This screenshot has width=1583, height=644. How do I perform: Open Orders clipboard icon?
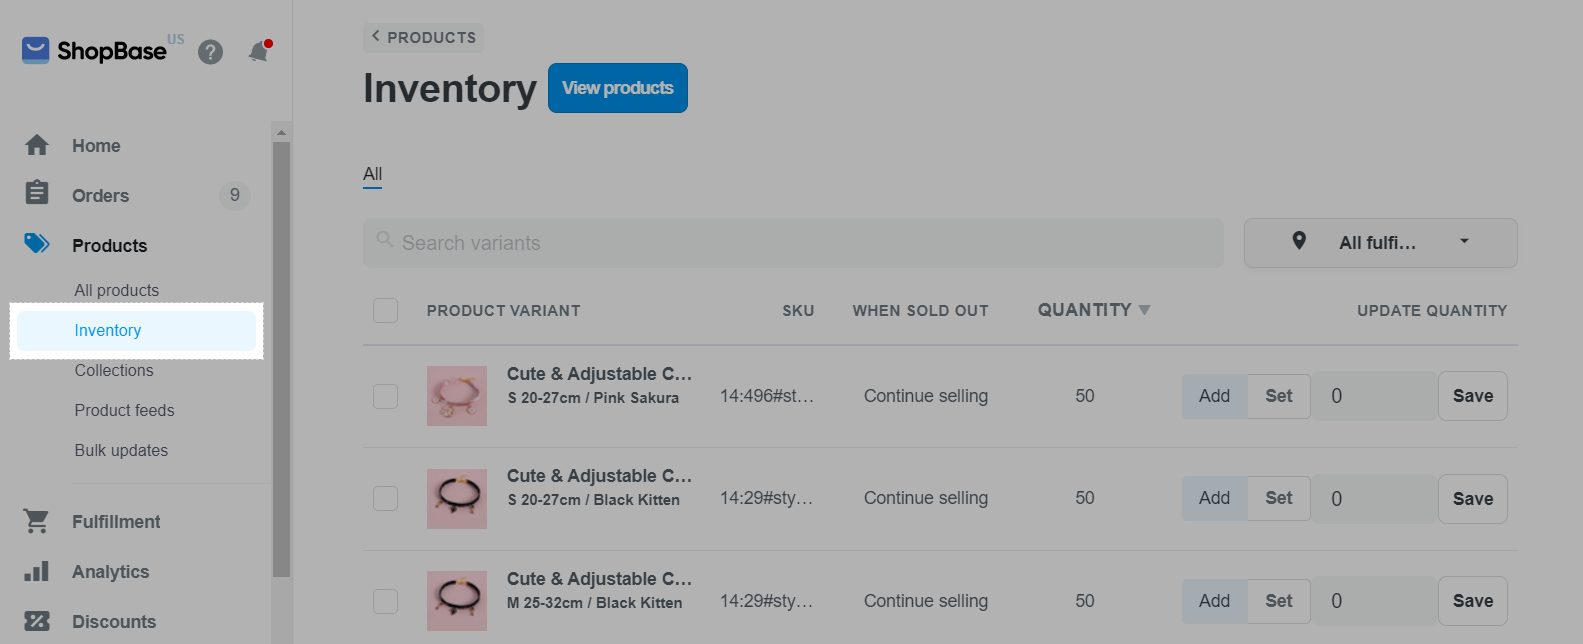pyautogui.click(x=37, y=192)
